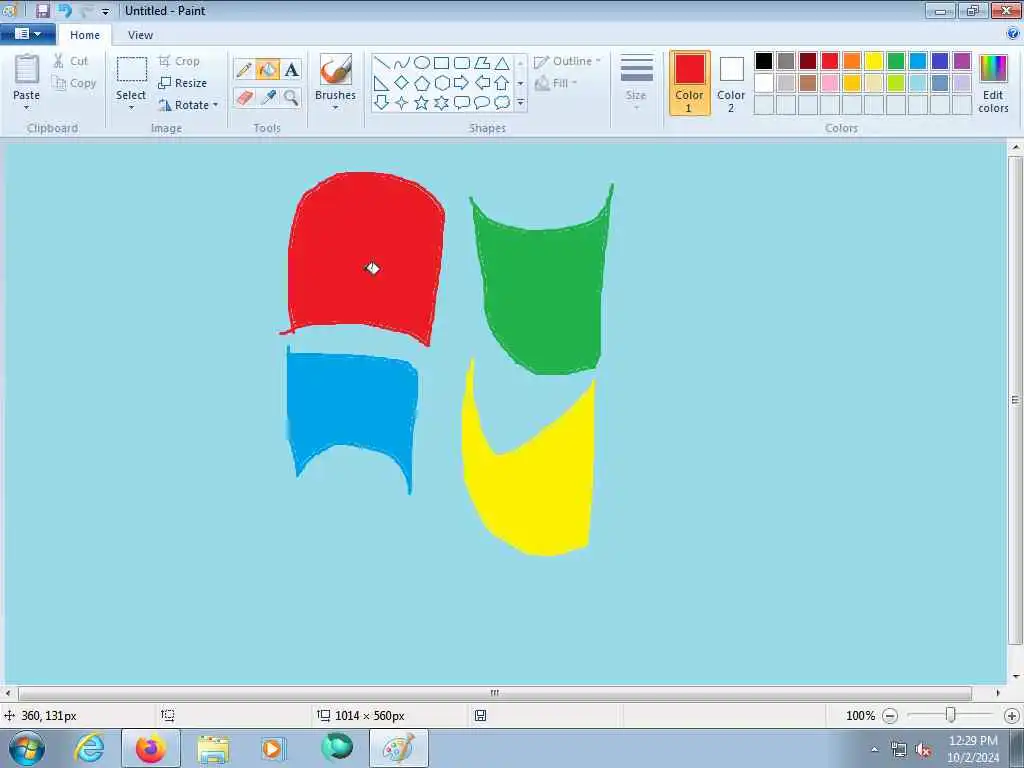
Task: Click the Cut button
Action: (x=71, y=61)
